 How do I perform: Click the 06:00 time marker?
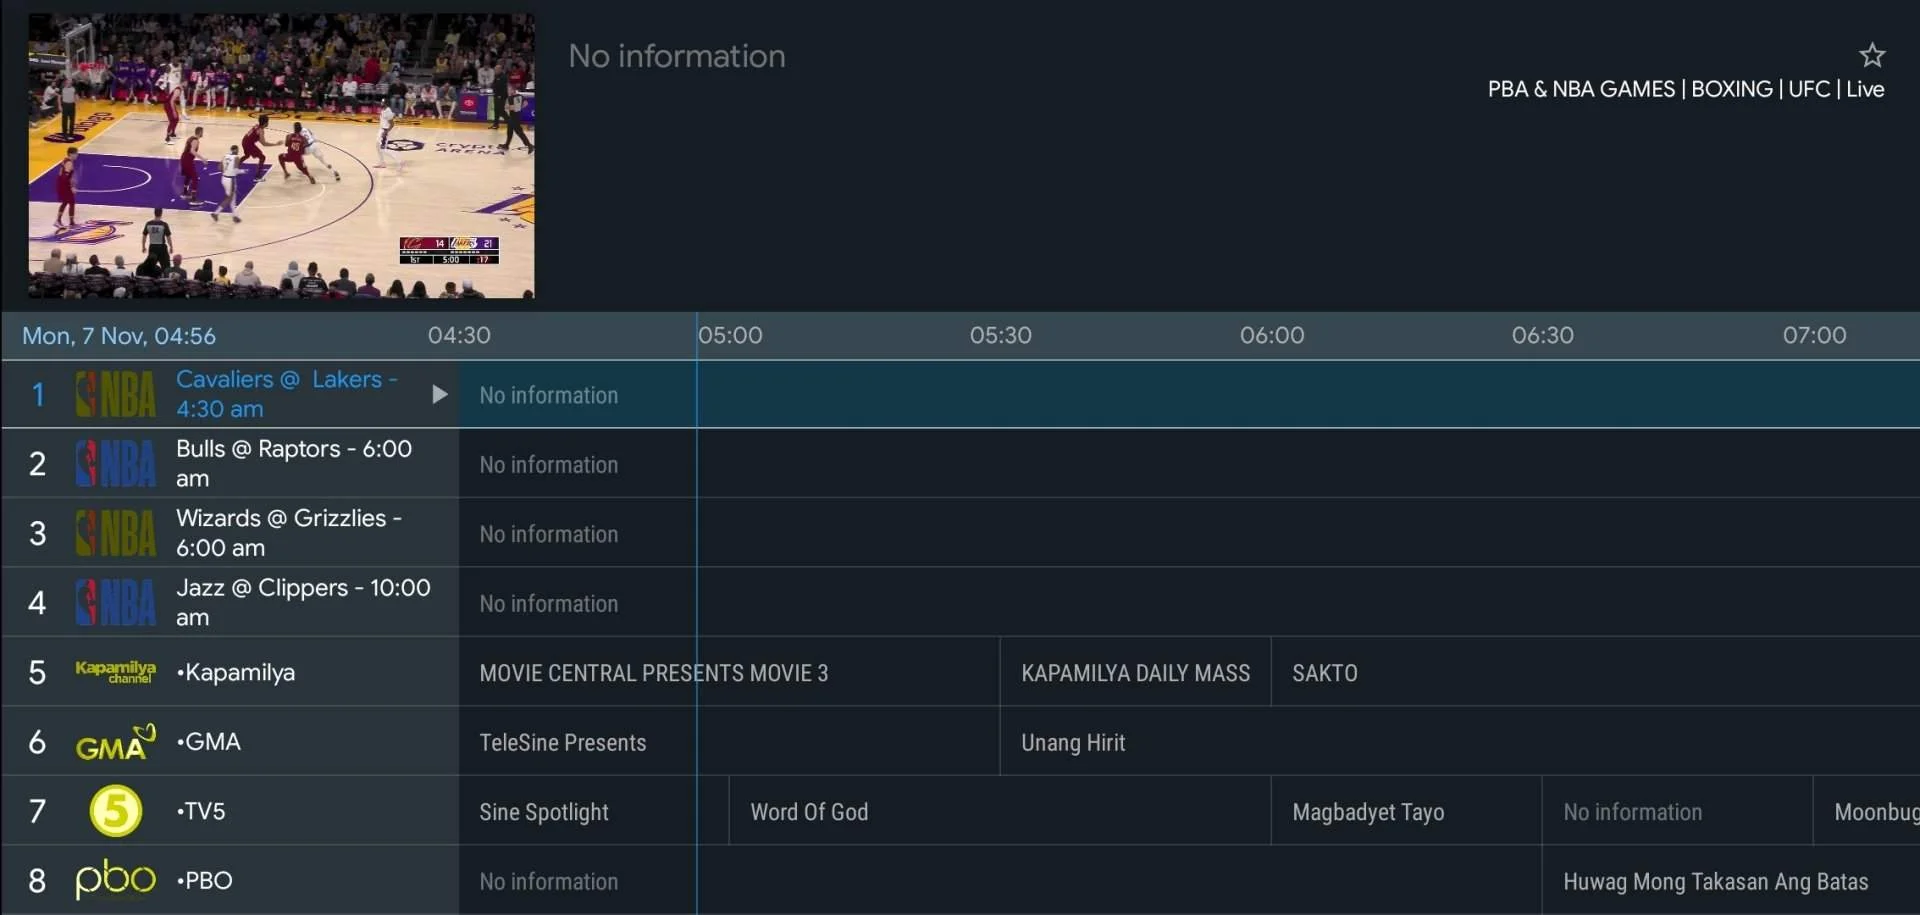(x=1272, y=335)
